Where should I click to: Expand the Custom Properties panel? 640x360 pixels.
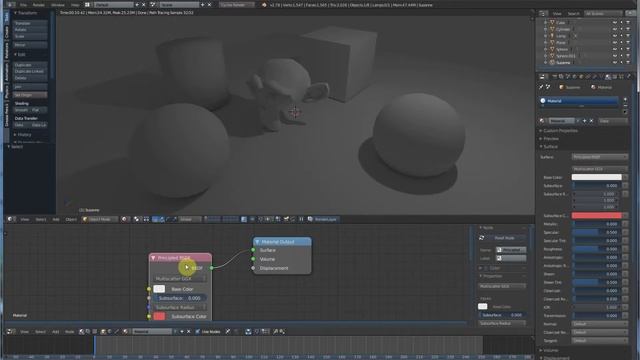(560, 131)
